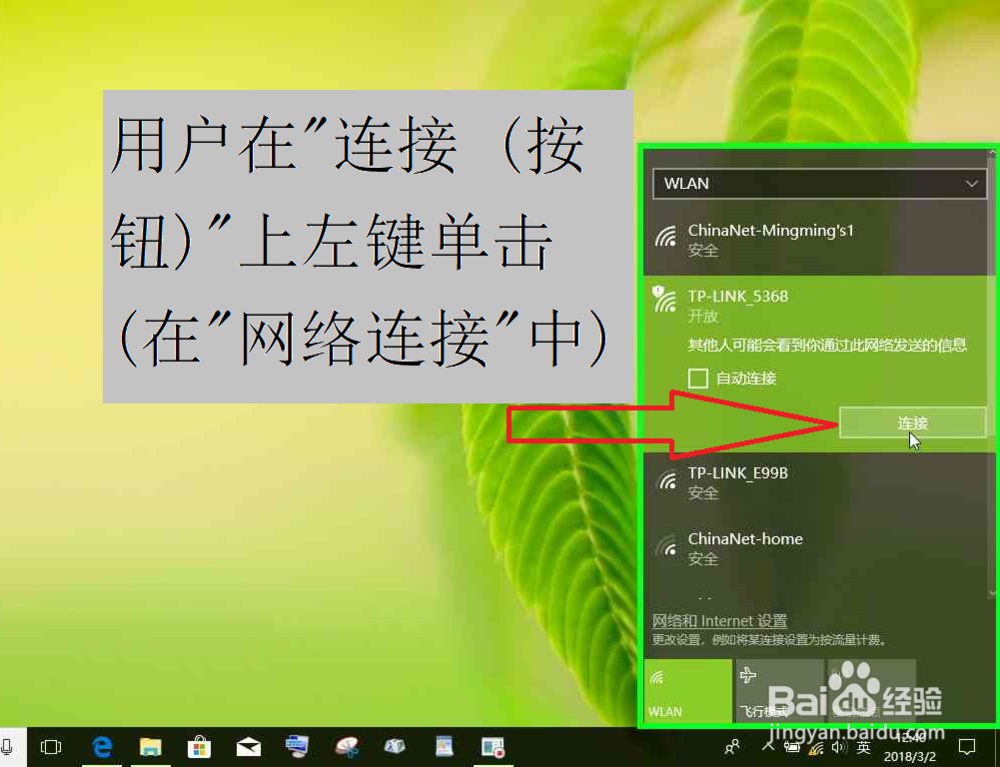Click the Task View icon
1000x767 pixels.
click(x=51, y=746)
